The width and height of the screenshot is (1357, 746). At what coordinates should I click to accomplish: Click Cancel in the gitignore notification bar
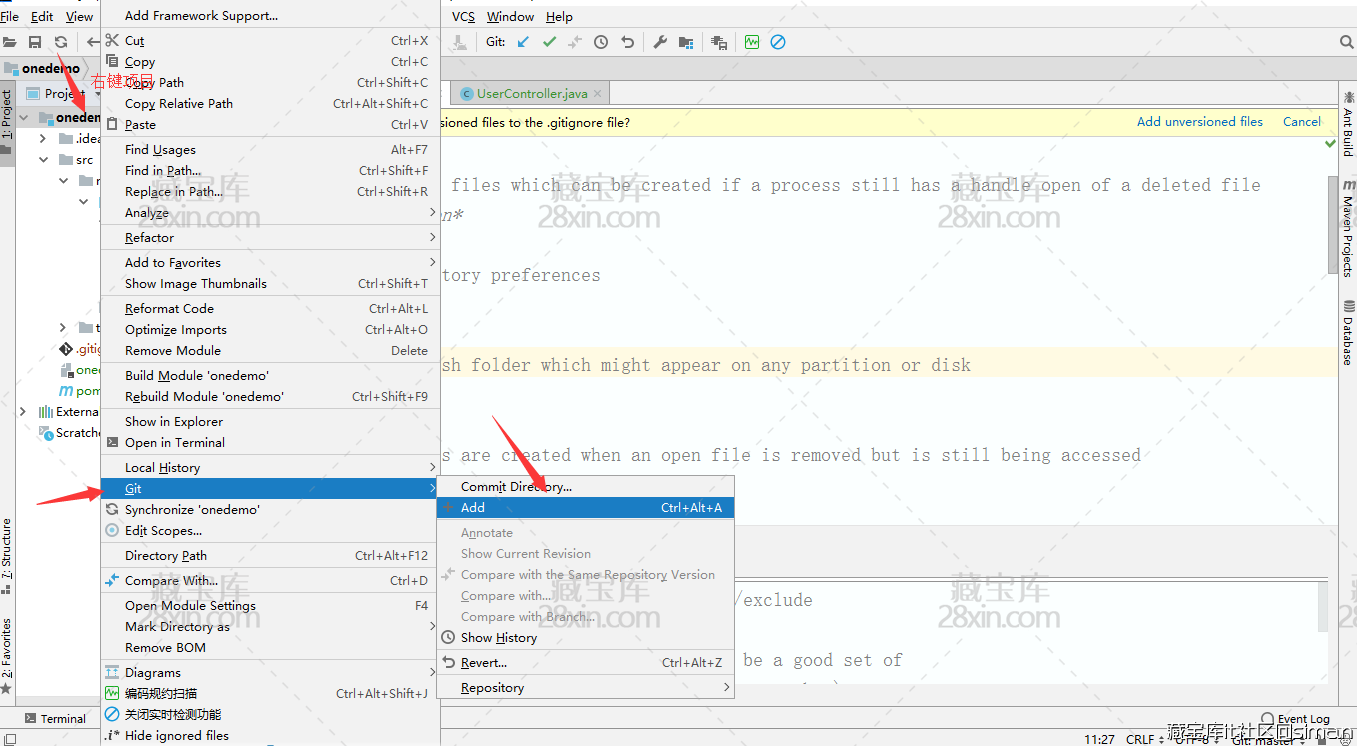1301,122
